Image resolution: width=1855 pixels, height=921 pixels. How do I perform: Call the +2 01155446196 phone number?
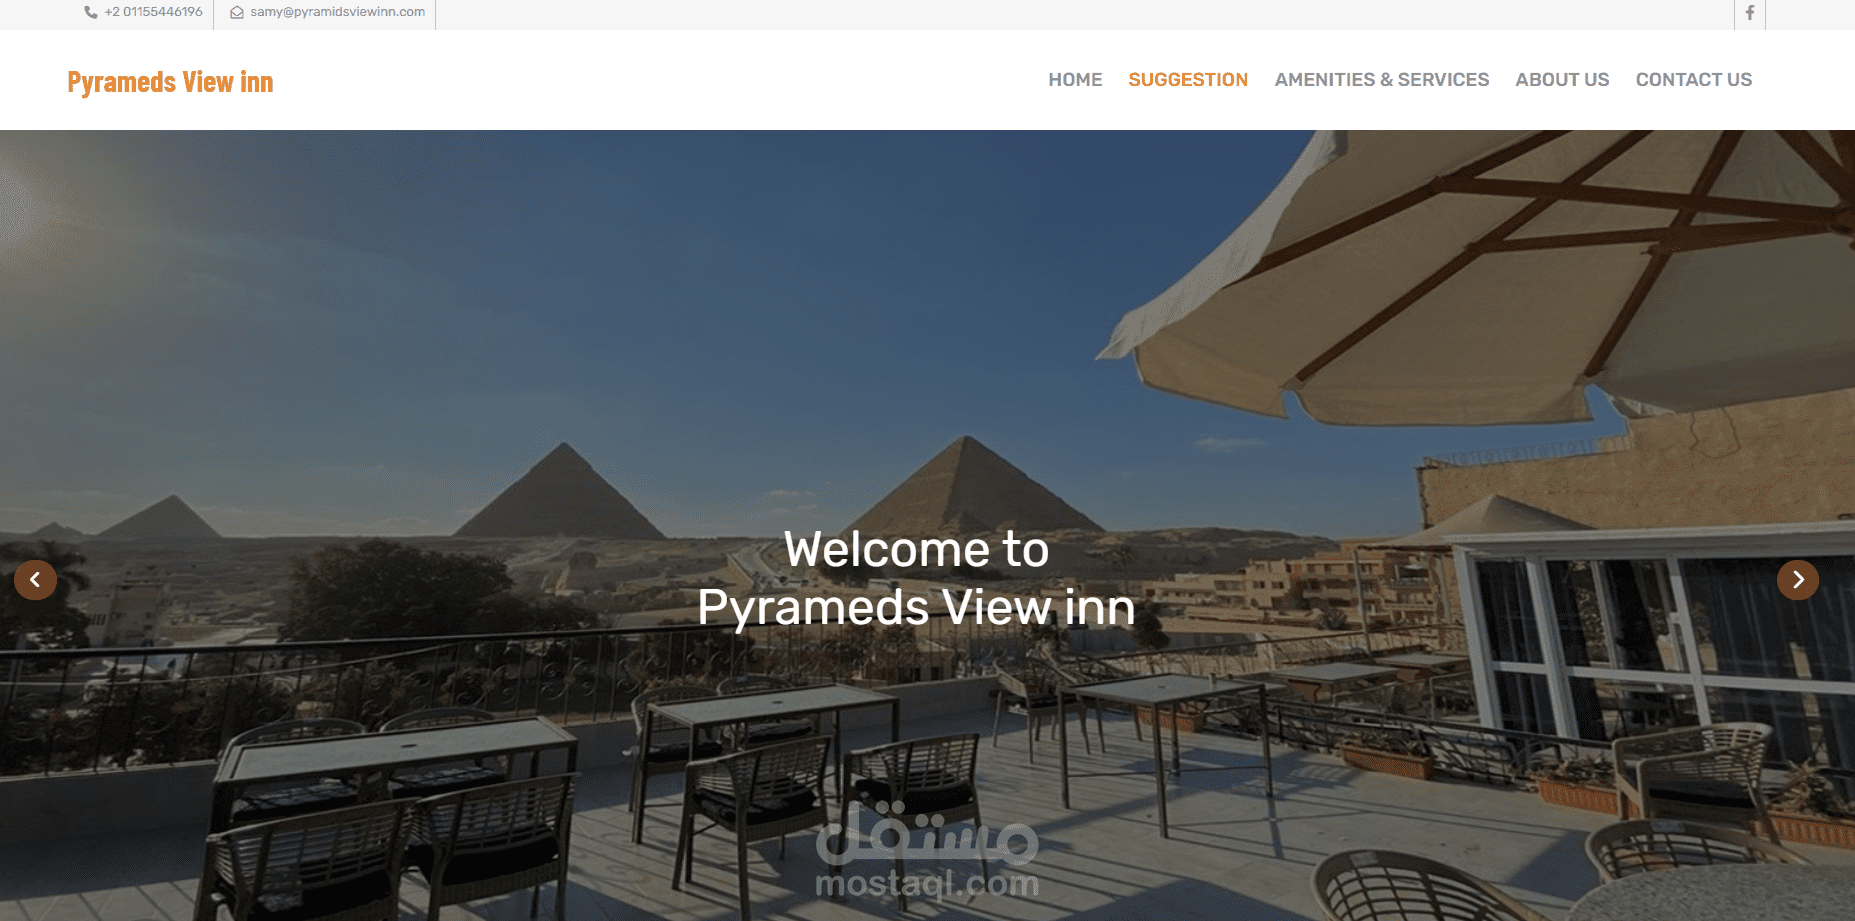click(153, 12)
